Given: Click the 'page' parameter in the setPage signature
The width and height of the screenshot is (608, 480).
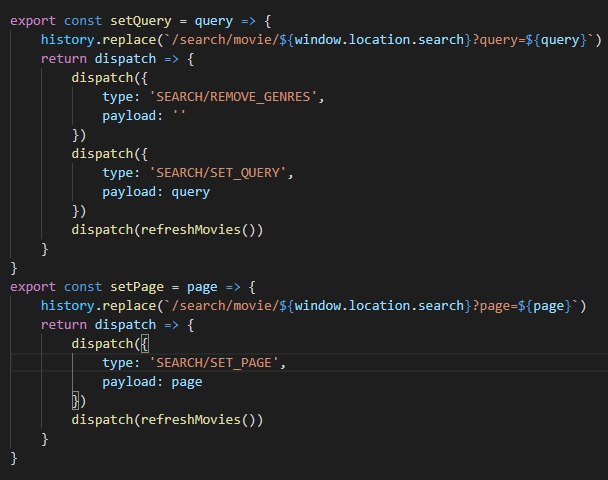Looking at the screenshot, I should coord(202,287).
